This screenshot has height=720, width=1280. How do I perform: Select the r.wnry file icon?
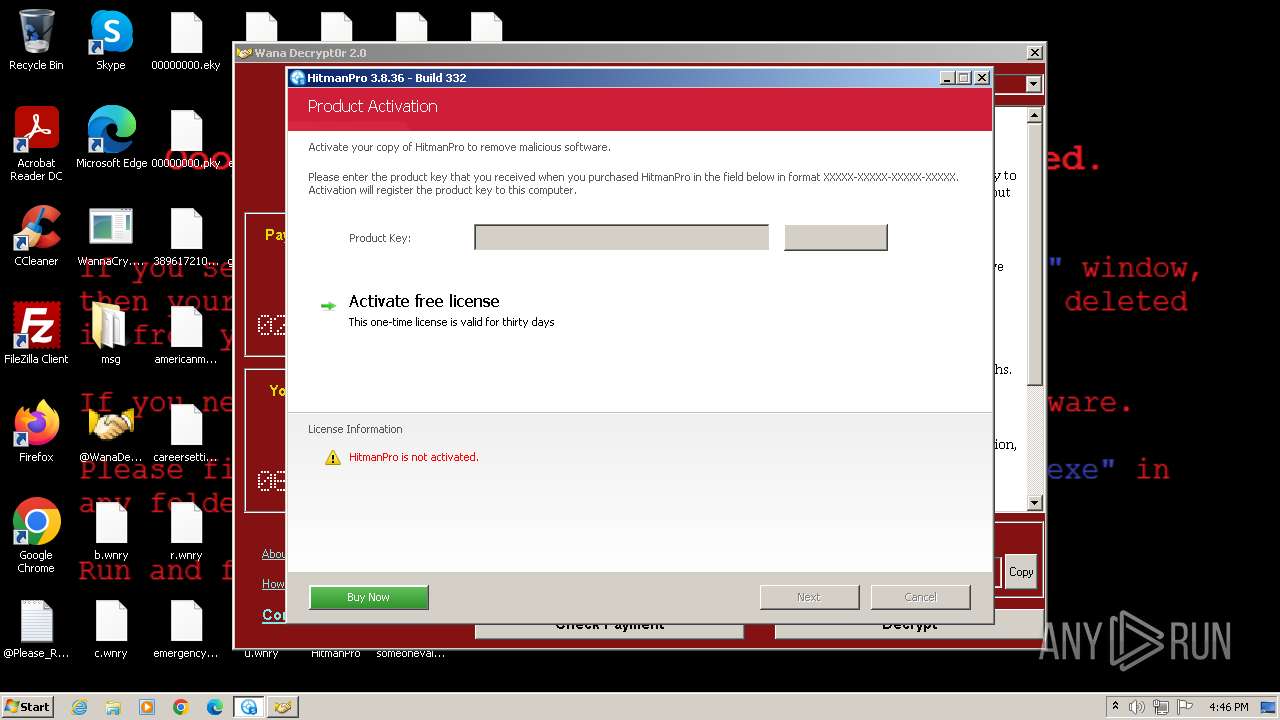(186, 530)
